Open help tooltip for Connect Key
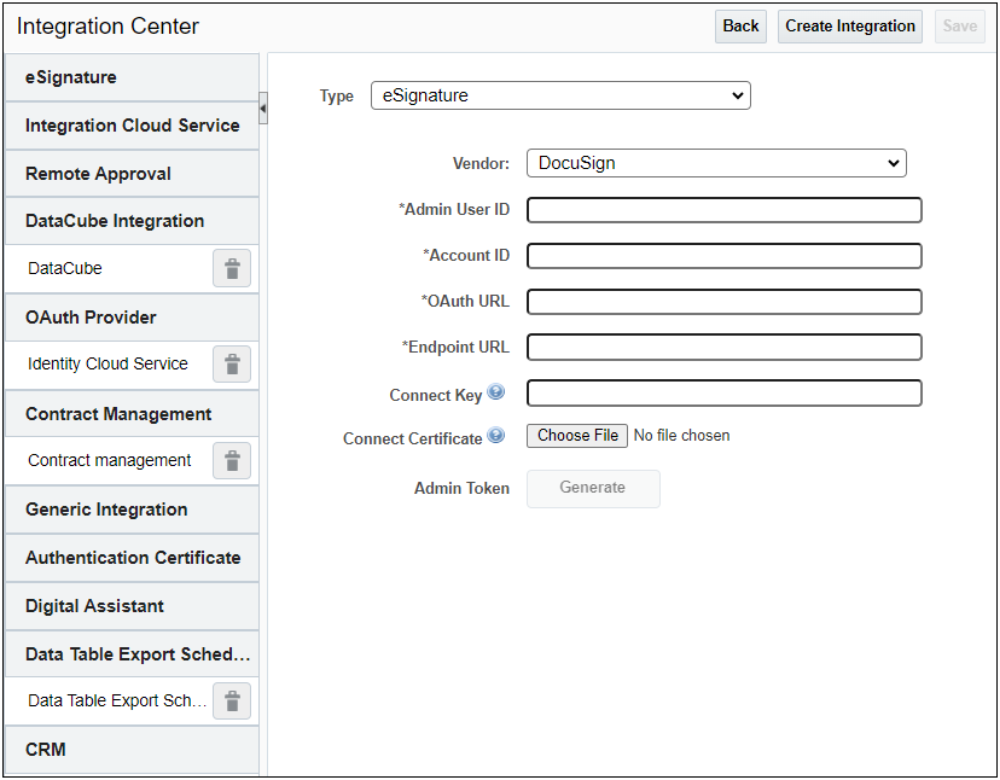This screenshot has height=780, width=1000. tap(494, 392)
